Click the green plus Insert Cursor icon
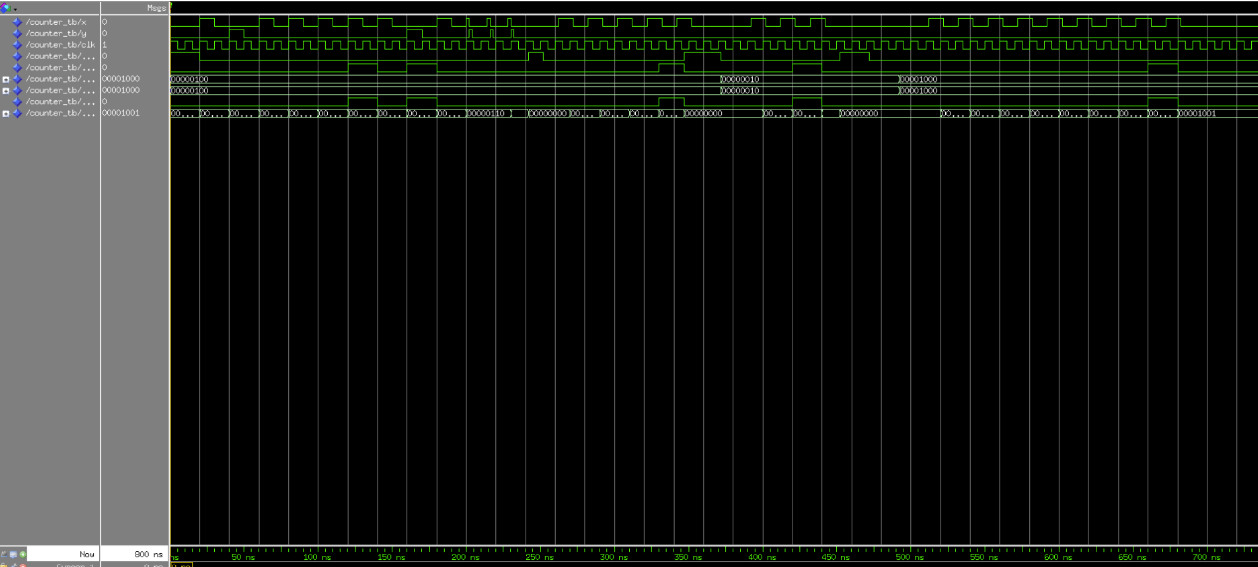 (23, 554)
